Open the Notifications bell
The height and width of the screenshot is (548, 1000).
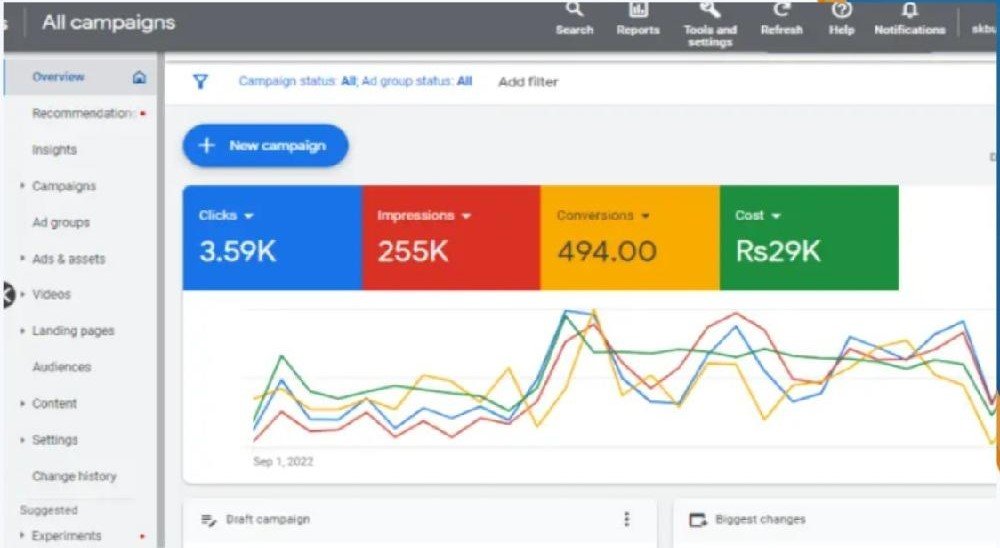click(909, 10)
